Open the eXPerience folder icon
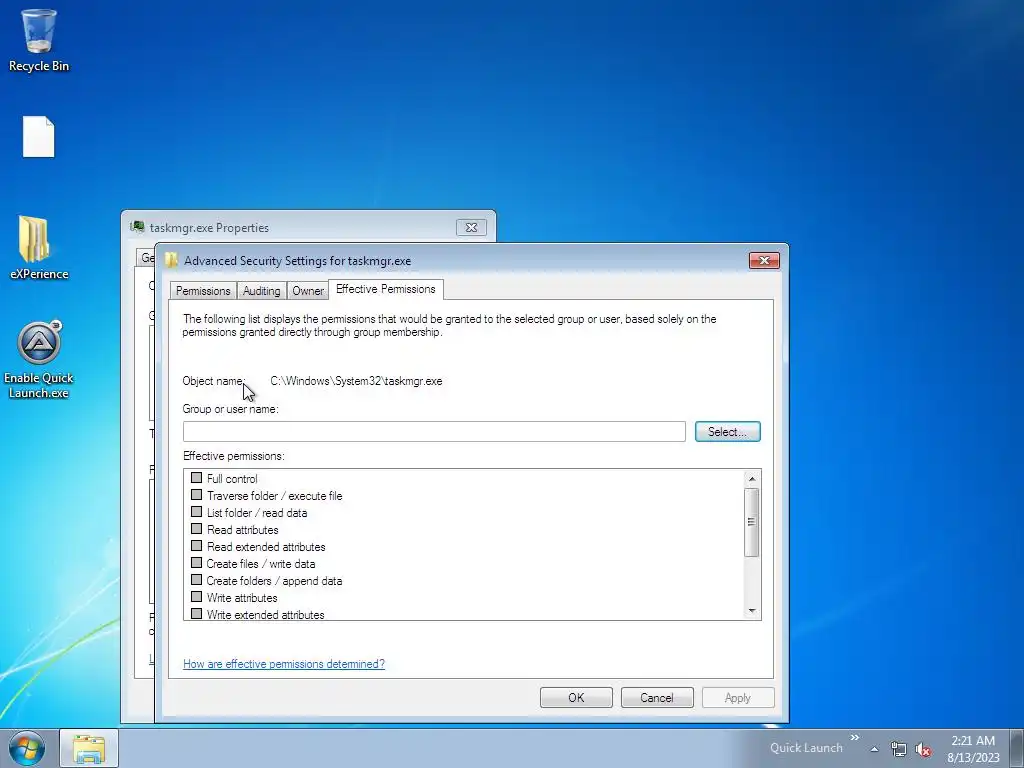Image resolution: width=1024 pixels, height=768 pixels. (x=39, y=248)
